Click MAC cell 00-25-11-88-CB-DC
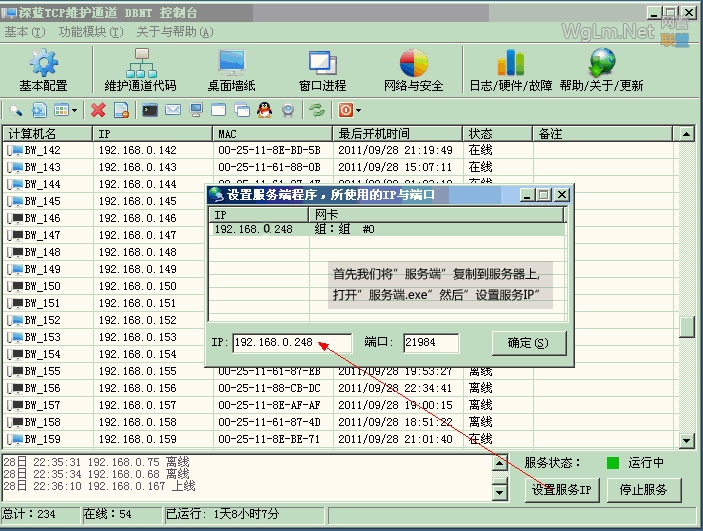This screenshot has width=703, height=531. pyautogui.click(x=269, y=388)
